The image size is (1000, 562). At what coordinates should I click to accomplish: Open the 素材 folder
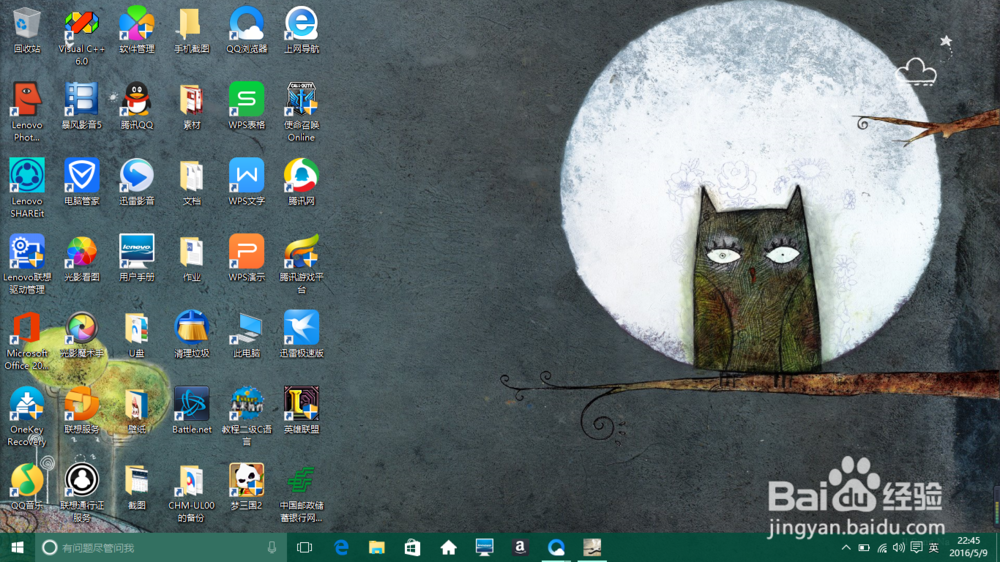point(191,106)
